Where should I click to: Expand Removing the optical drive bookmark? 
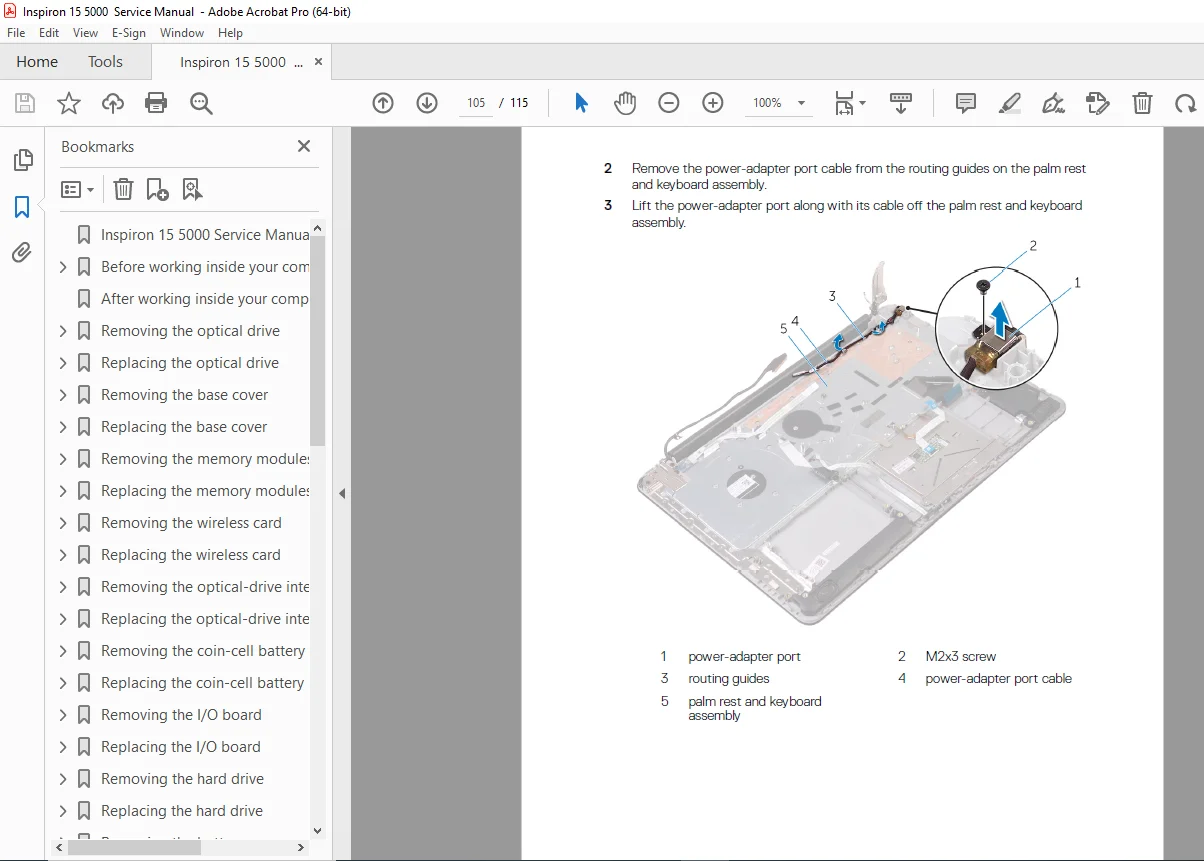coord(63,331)
